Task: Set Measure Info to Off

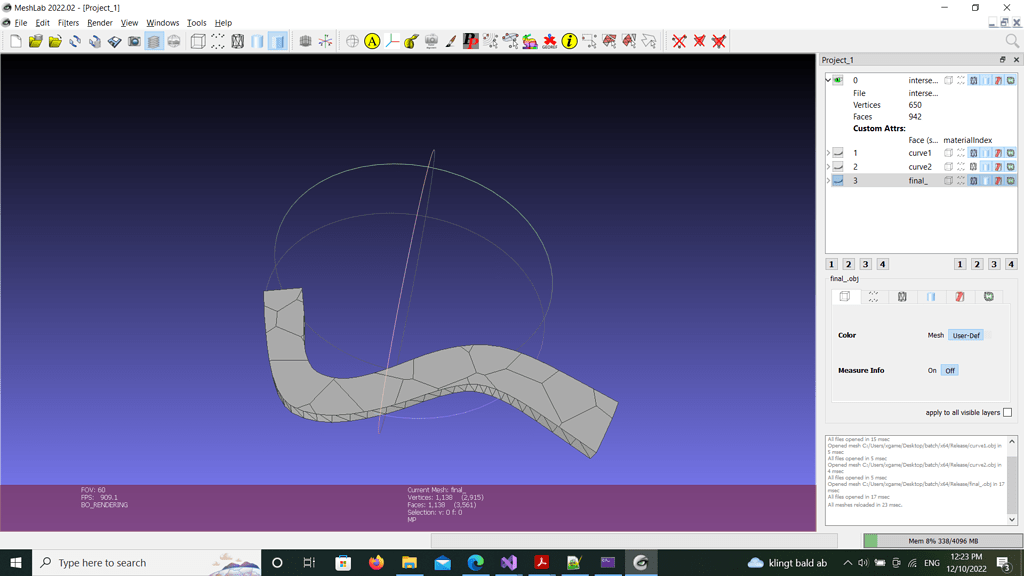Action: (x=950, y=370)
